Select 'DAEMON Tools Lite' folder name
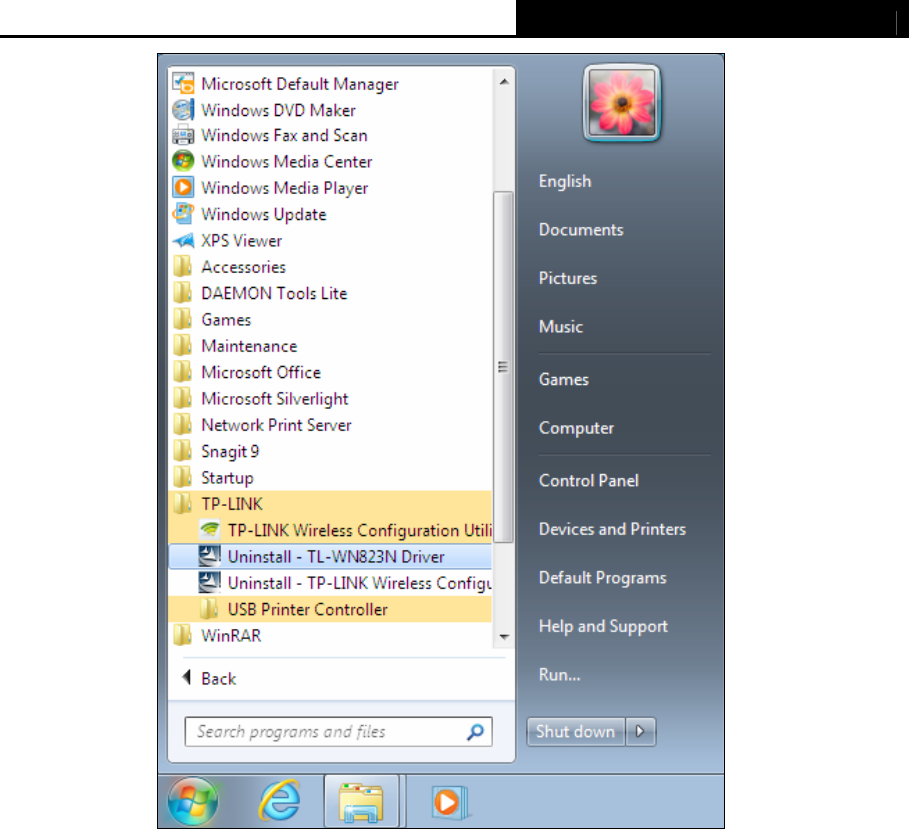This screenshot has height=829, width=909. click(x=274, y=293)
